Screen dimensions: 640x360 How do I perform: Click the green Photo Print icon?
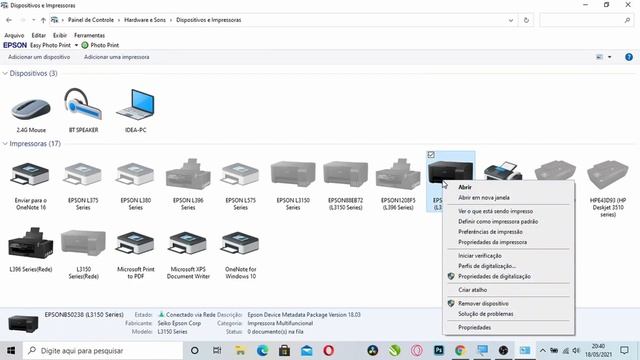[x=85, y=45]
